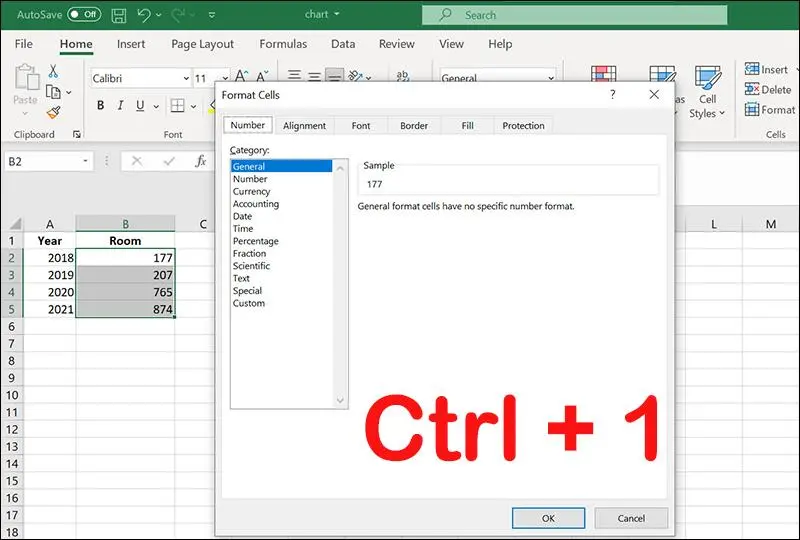
Task: Click the Format Painter brush icon
Action: pyautogui.click(x=54, y=112)
